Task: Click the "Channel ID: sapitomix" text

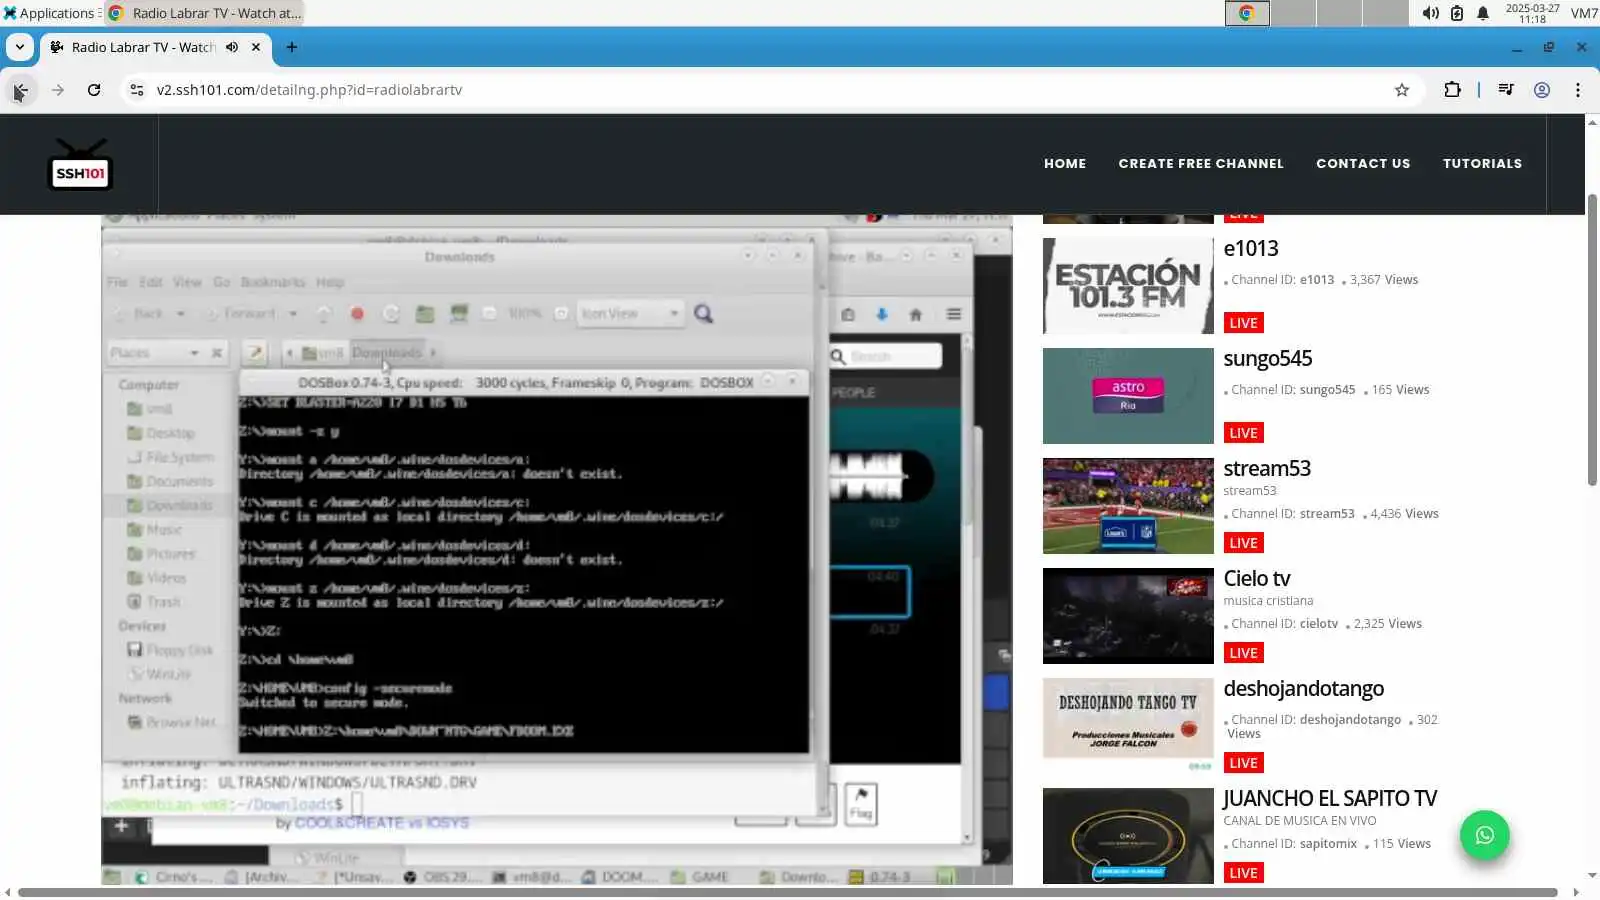Action: (1294, 844)
